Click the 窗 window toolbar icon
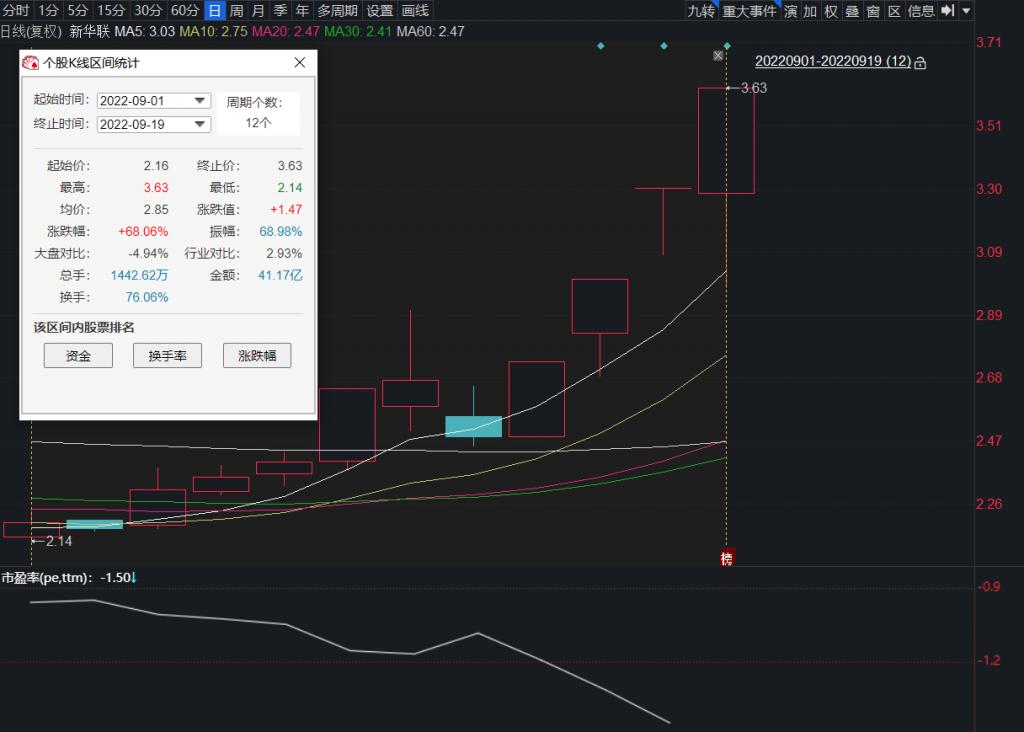This screenshot has width=1024, height=732. point(873,10)
